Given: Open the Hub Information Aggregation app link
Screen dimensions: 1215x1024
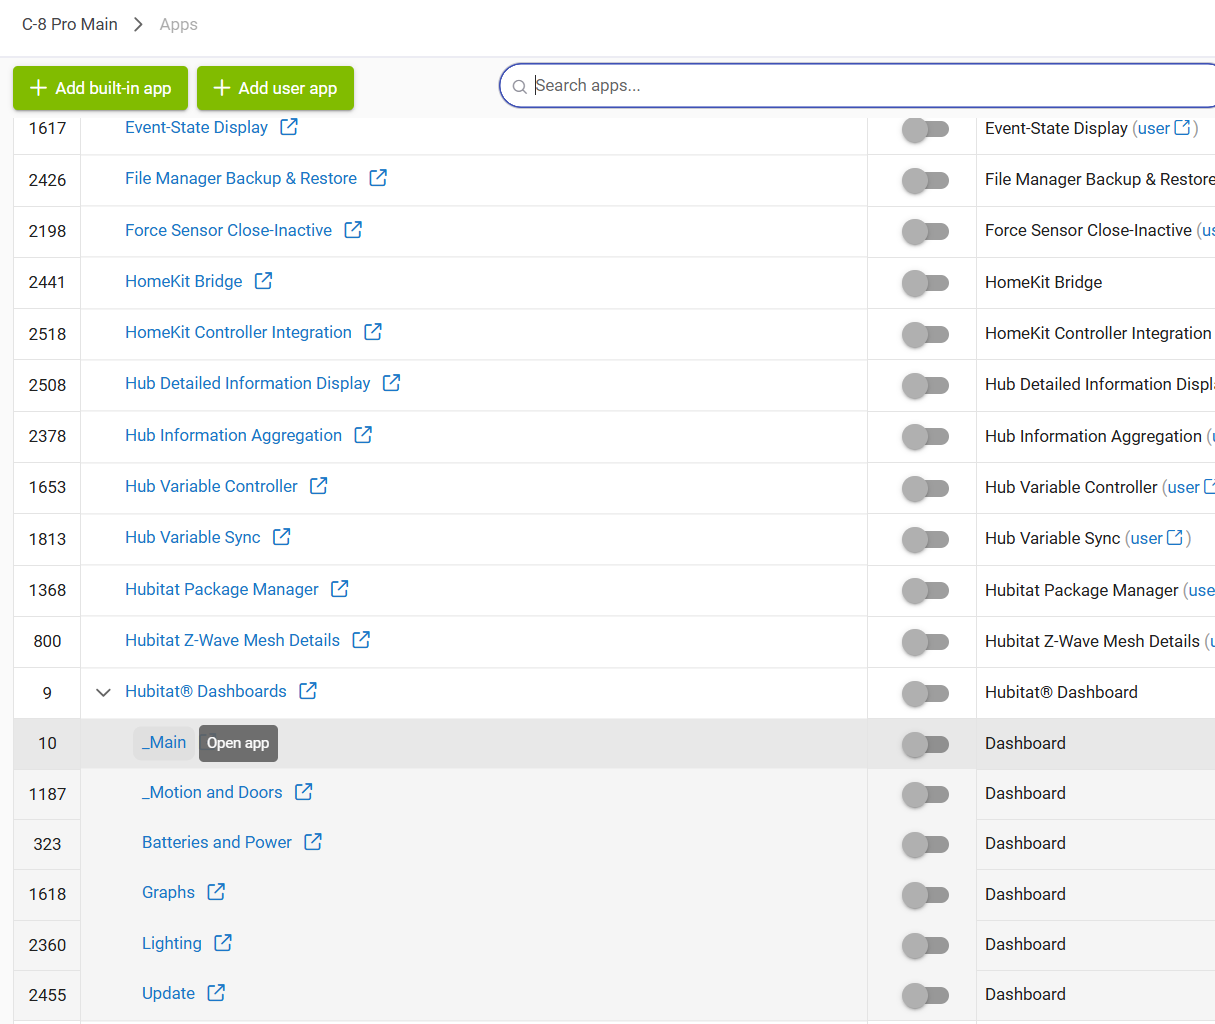Looking at the screenshot, I should [x=233, y=435].
